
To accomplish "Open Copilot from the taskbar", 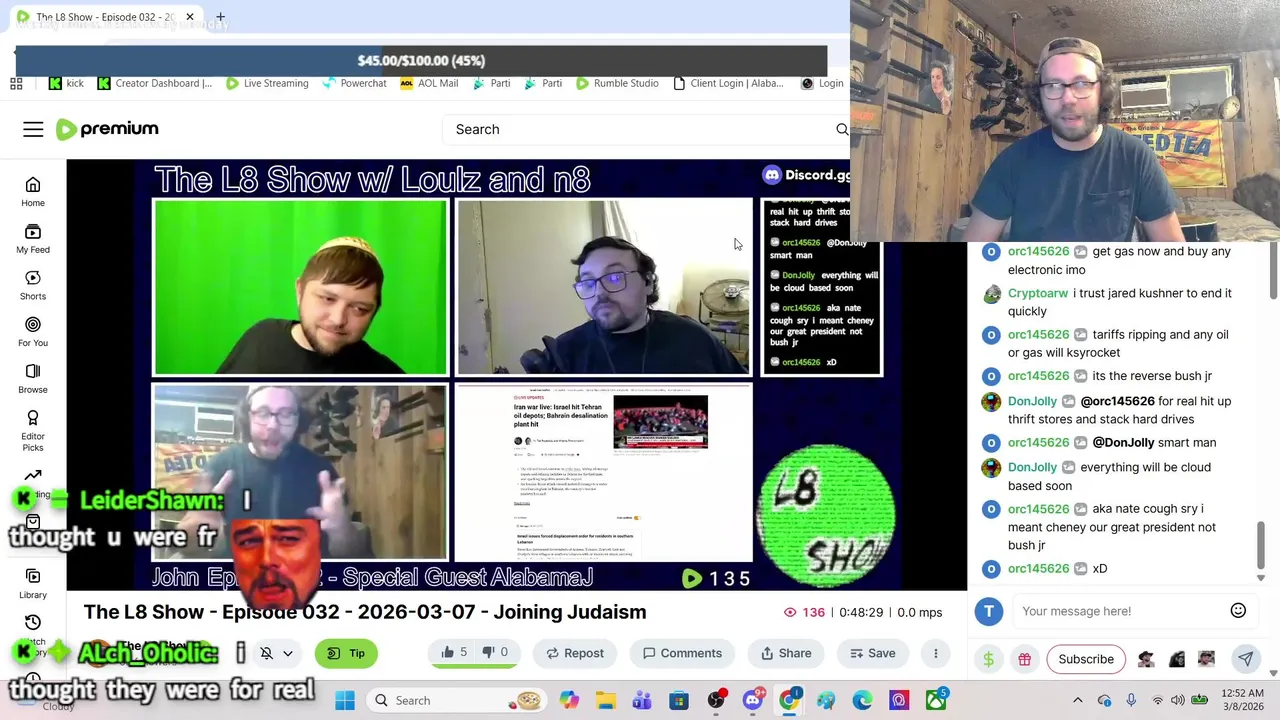I will (569, 700).
